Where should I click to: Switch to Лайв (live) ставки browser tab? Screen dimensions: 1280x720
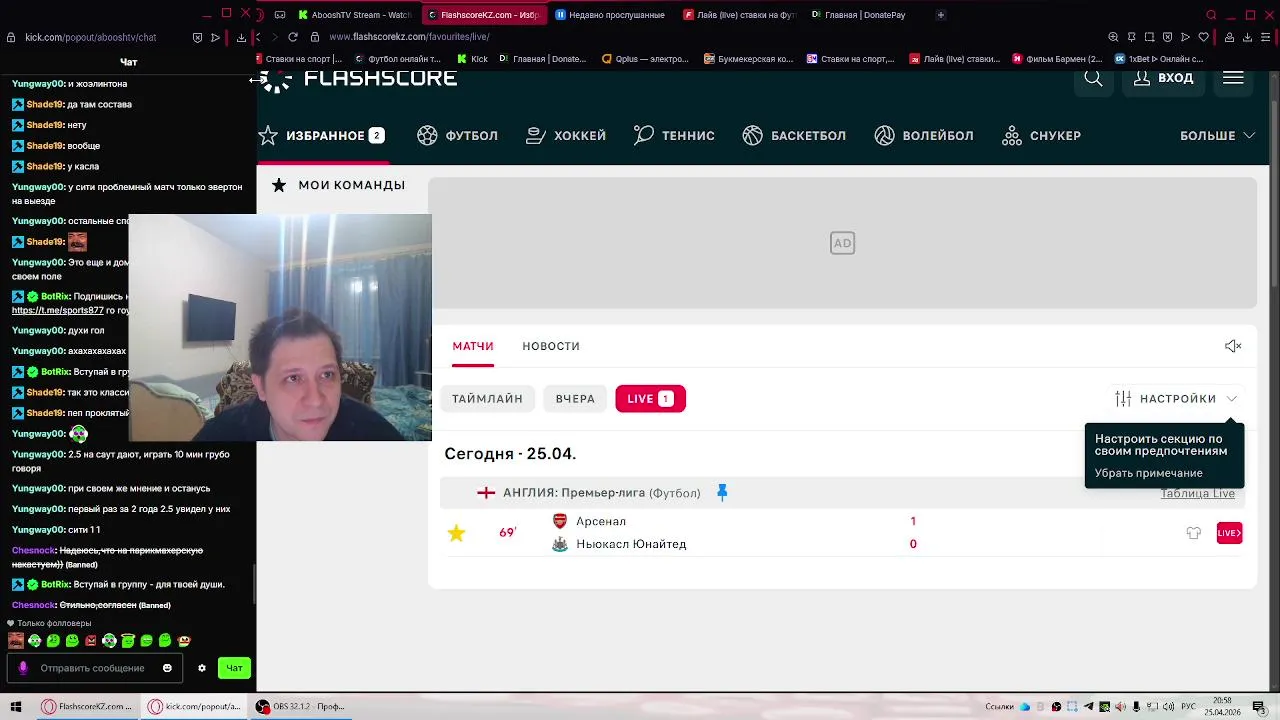point(739,15)
